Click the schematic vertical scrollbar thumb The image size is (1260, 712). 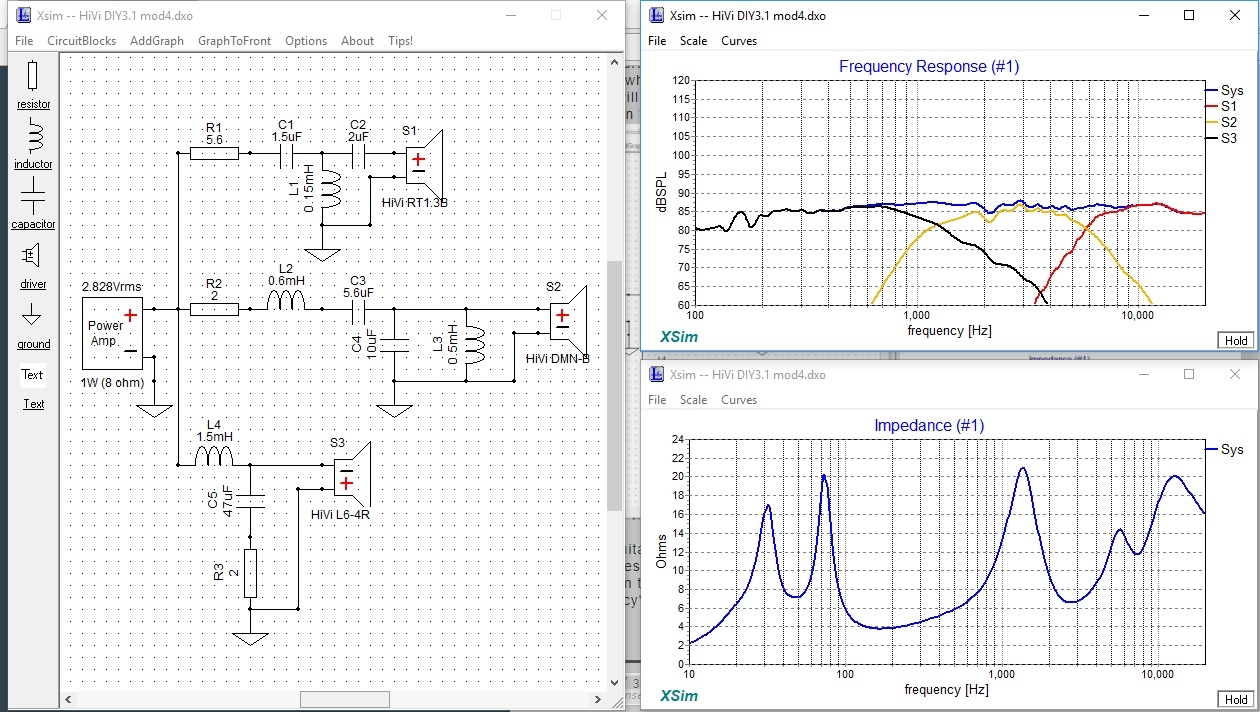(x=615, y=385)
